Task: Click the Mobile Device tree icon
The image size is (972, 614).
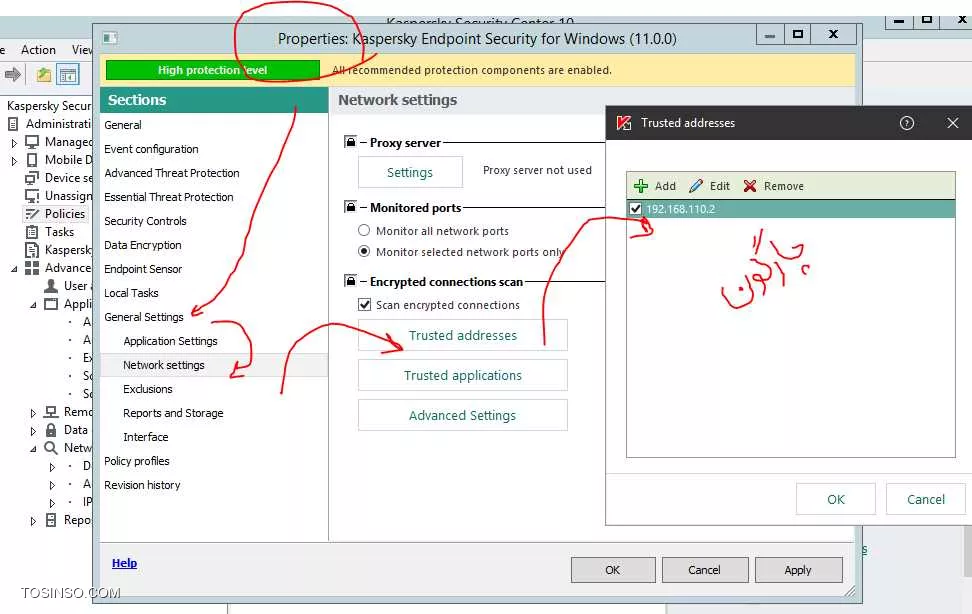Action: click(32, 160)
